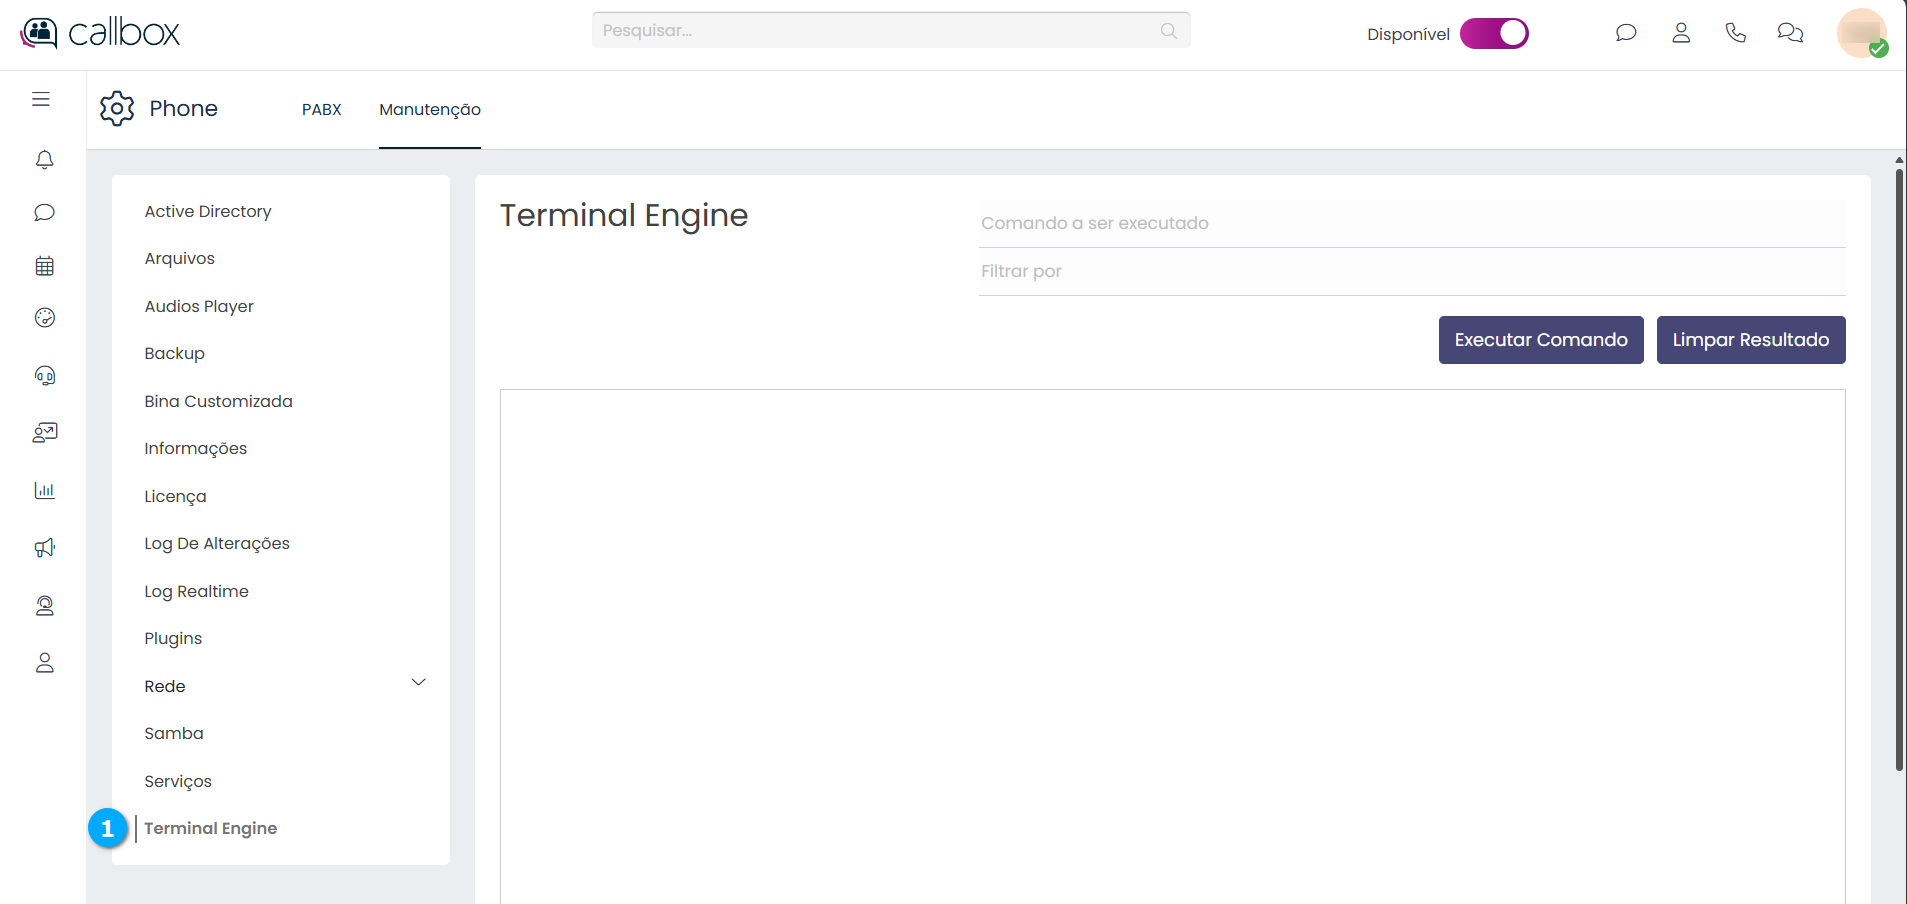Switch to the PABX tab
1907x904 pixels.
tap(321, 109)
